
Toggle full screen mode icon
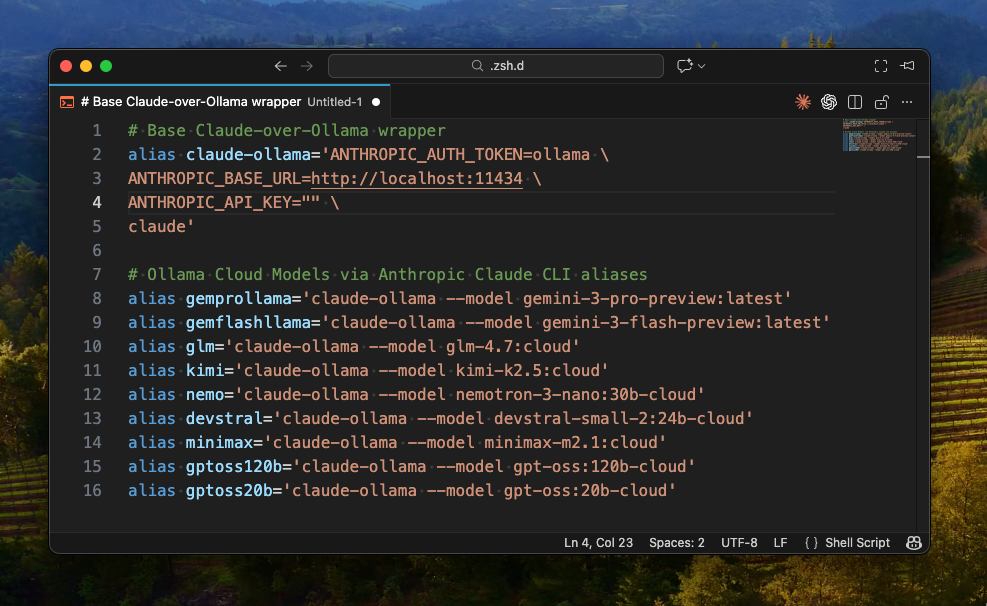point(881,66)
